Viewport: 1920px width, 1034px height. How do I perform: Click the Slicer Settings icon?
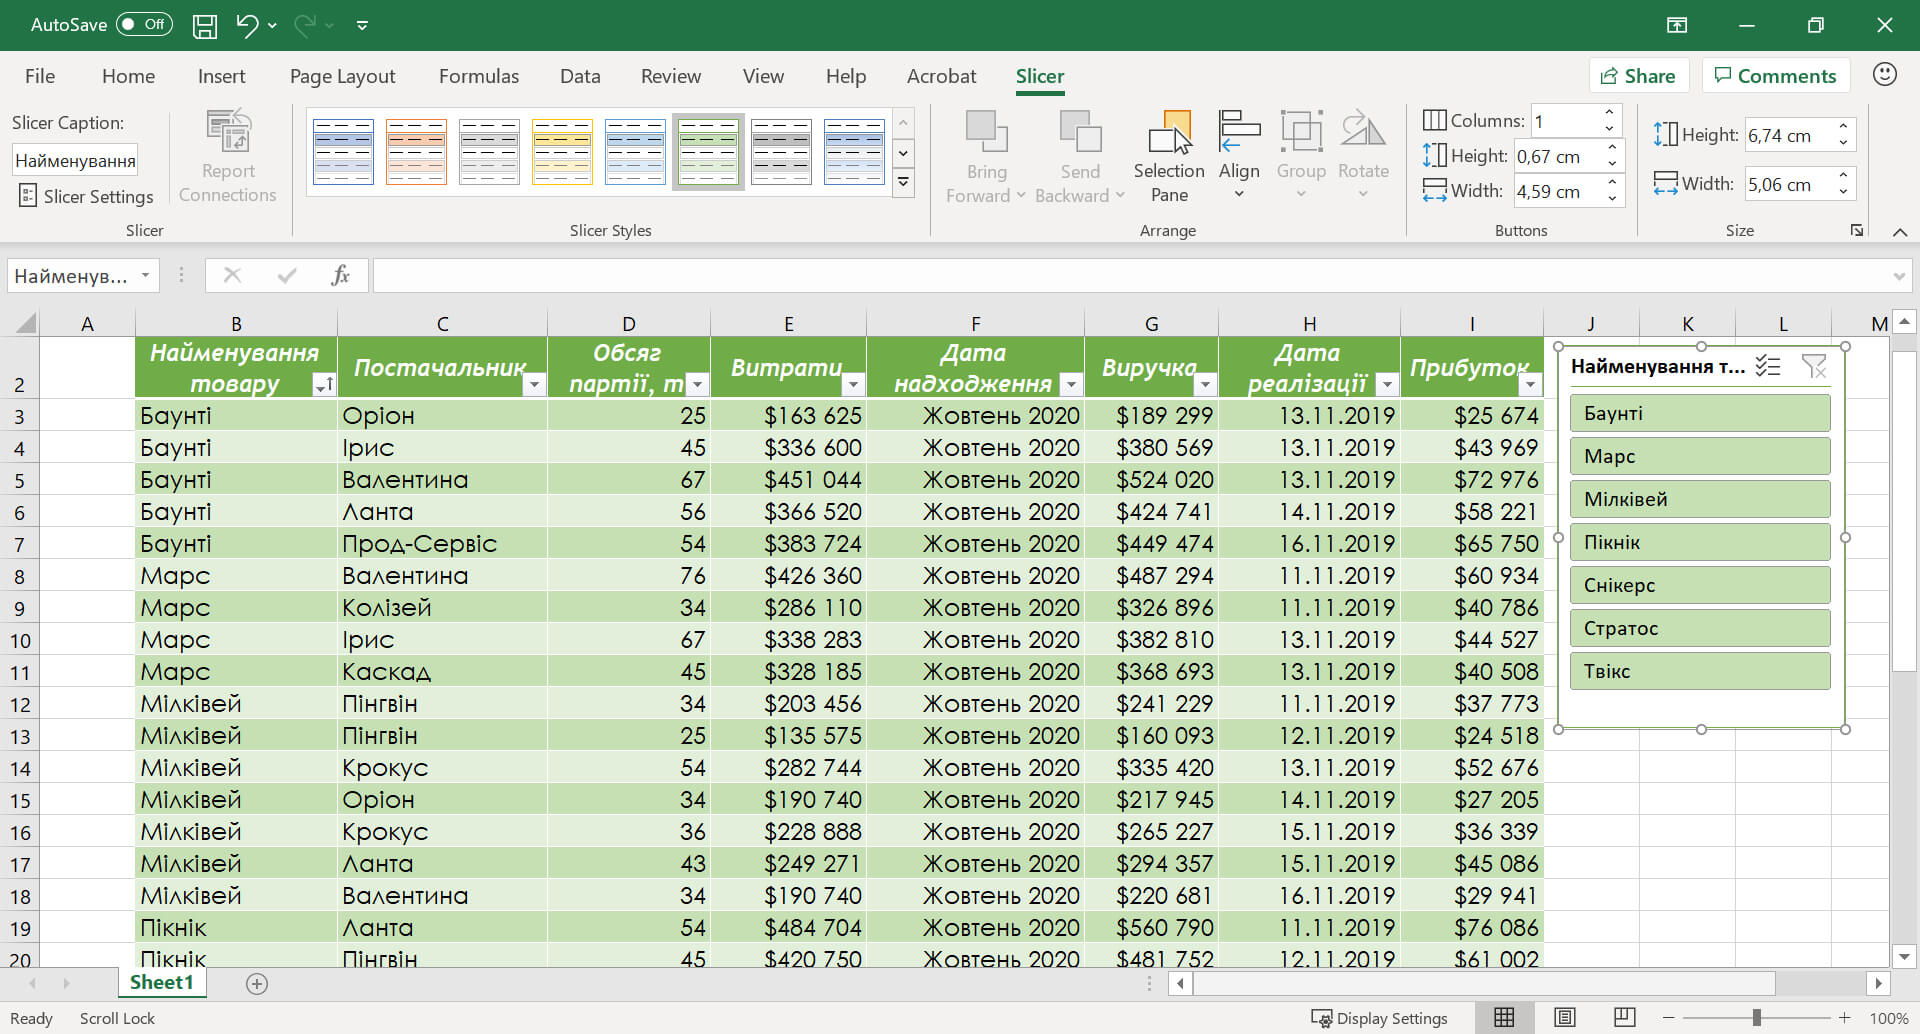pyautogui.click(x=28, y=196)
